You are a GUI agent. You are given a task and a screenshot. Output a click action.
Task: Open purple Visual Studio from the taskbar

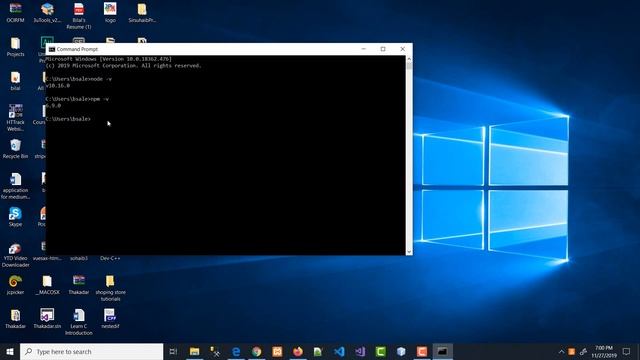click(x=360, y=351)
